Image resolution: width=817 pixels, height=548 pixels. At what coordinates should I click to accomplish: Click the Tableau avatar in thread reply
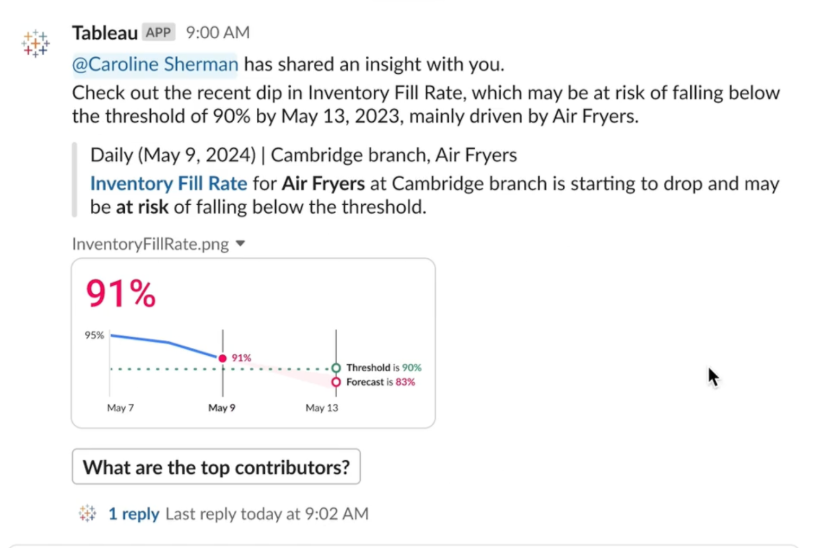coord(88,513)
